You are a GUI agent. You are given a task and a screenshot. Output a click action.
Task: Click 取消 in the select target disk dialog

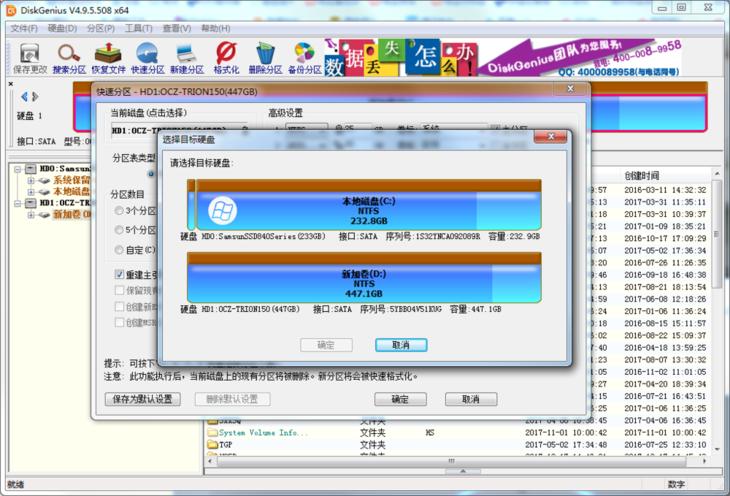pos(401,345)
